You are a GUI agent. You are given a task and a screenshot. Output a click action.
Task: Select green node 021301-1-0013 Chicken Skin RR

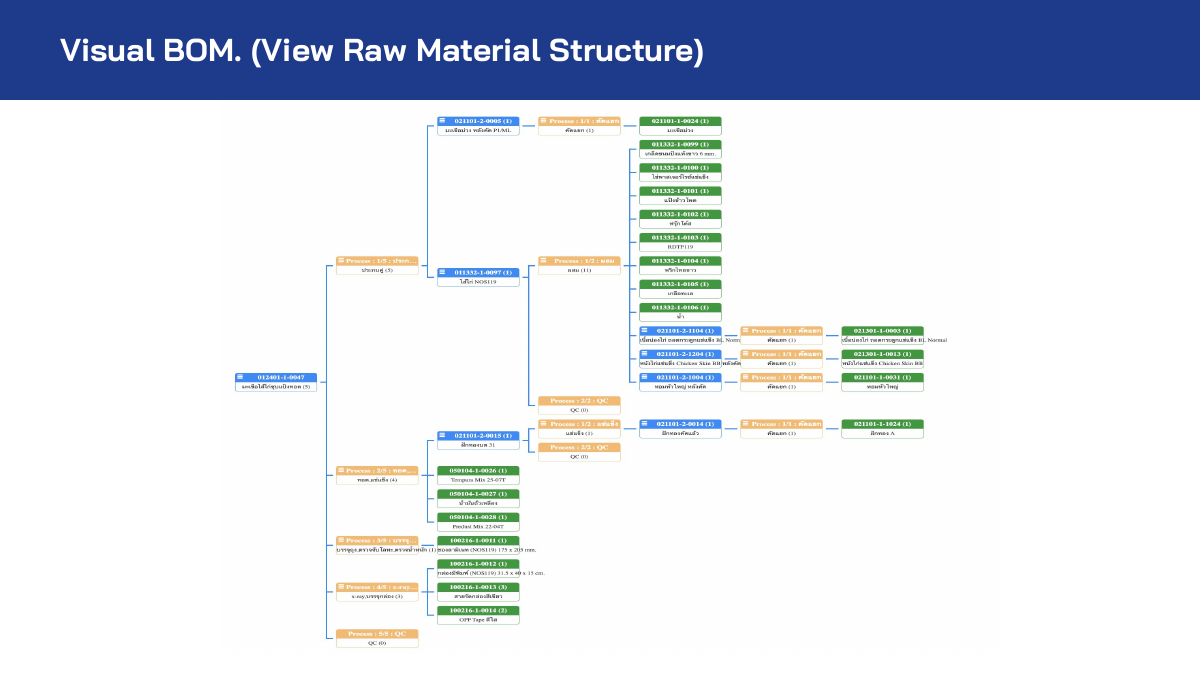(882, 359)
